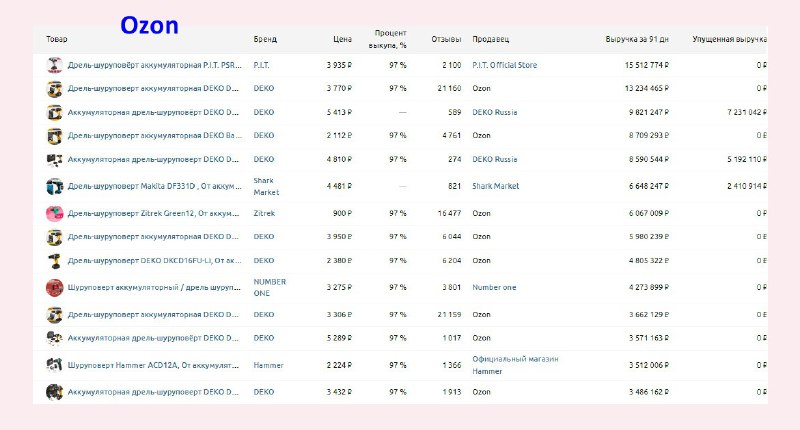Open thumbnail of DEKO drill priced 3 950 ₽
Screen dimensions: 800x430
tap(55, 237)
